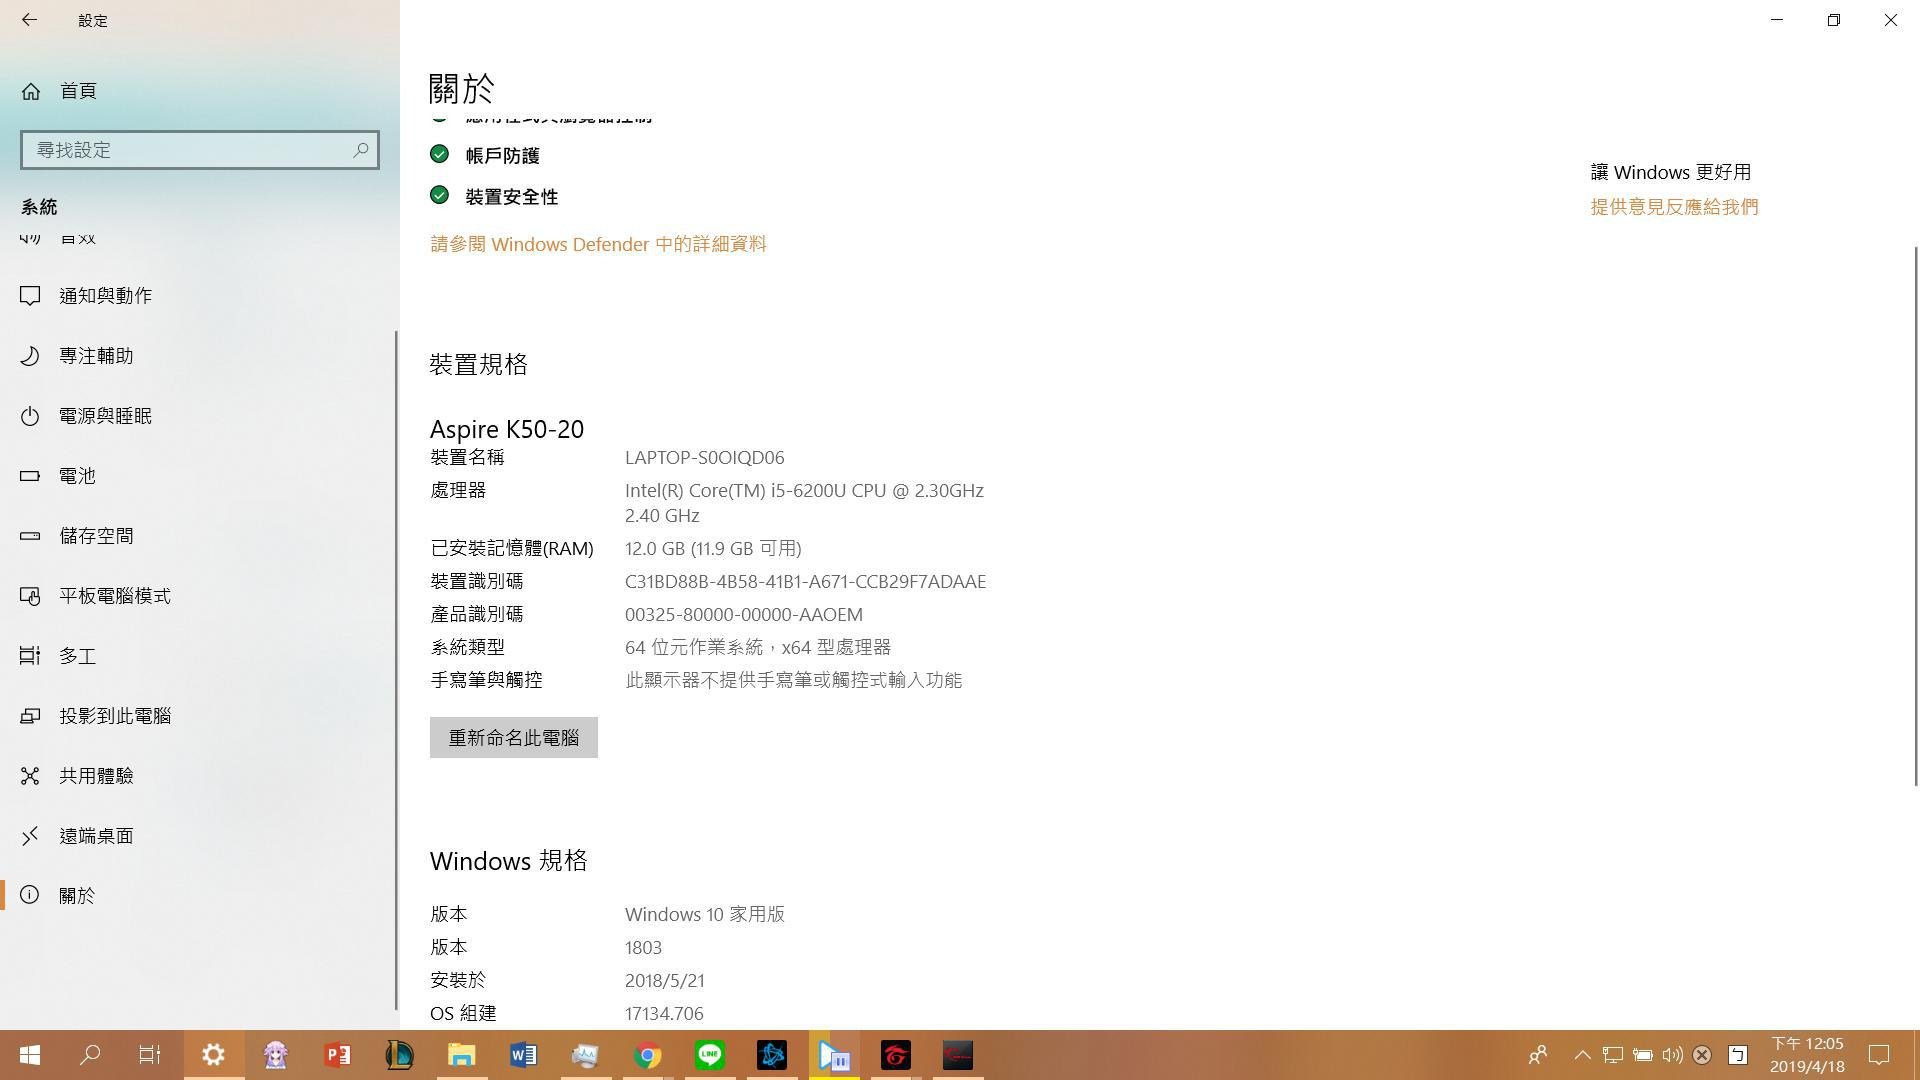Open 專注輔助 settings
The image size is (1920, 1080).
pyautogui.click(x=200, y=356)
